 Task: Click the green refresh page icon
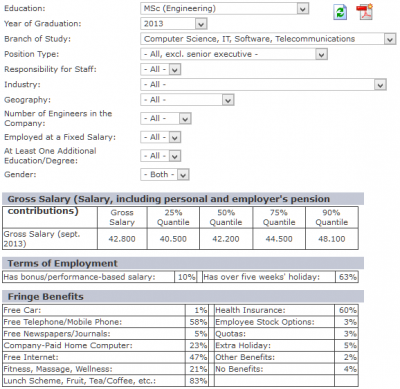pyautogui.click(x=340, y=13)
